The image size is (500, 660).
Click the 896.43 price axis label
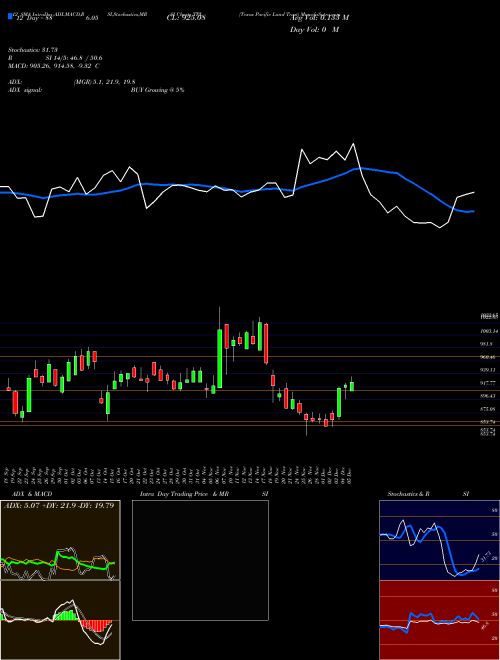(489, 396)
